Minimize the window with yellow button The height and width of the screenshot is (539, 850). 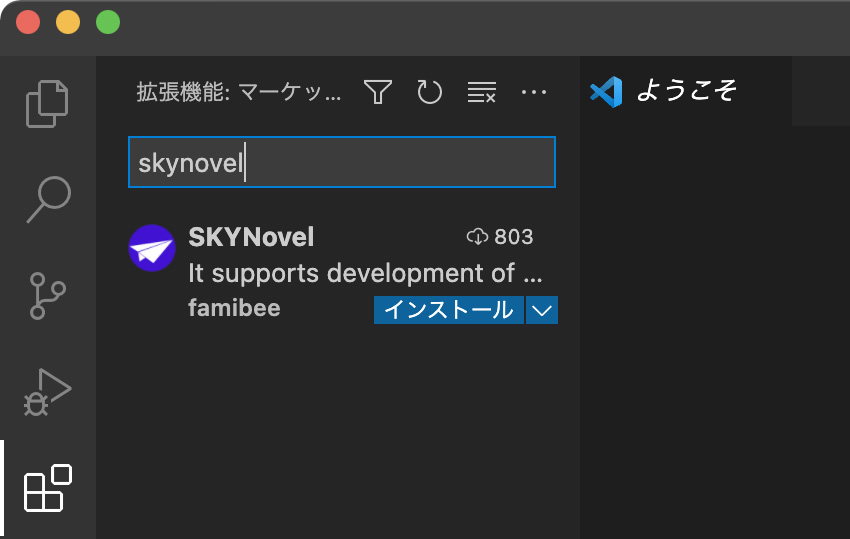[68, 22]
